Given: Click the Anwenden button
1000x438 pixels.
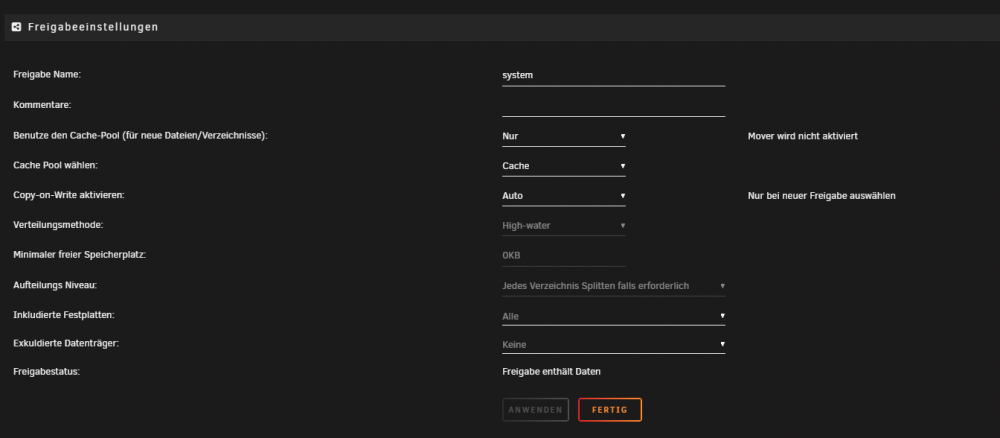Looking at the screenshot, I should (x=535, y=410).
